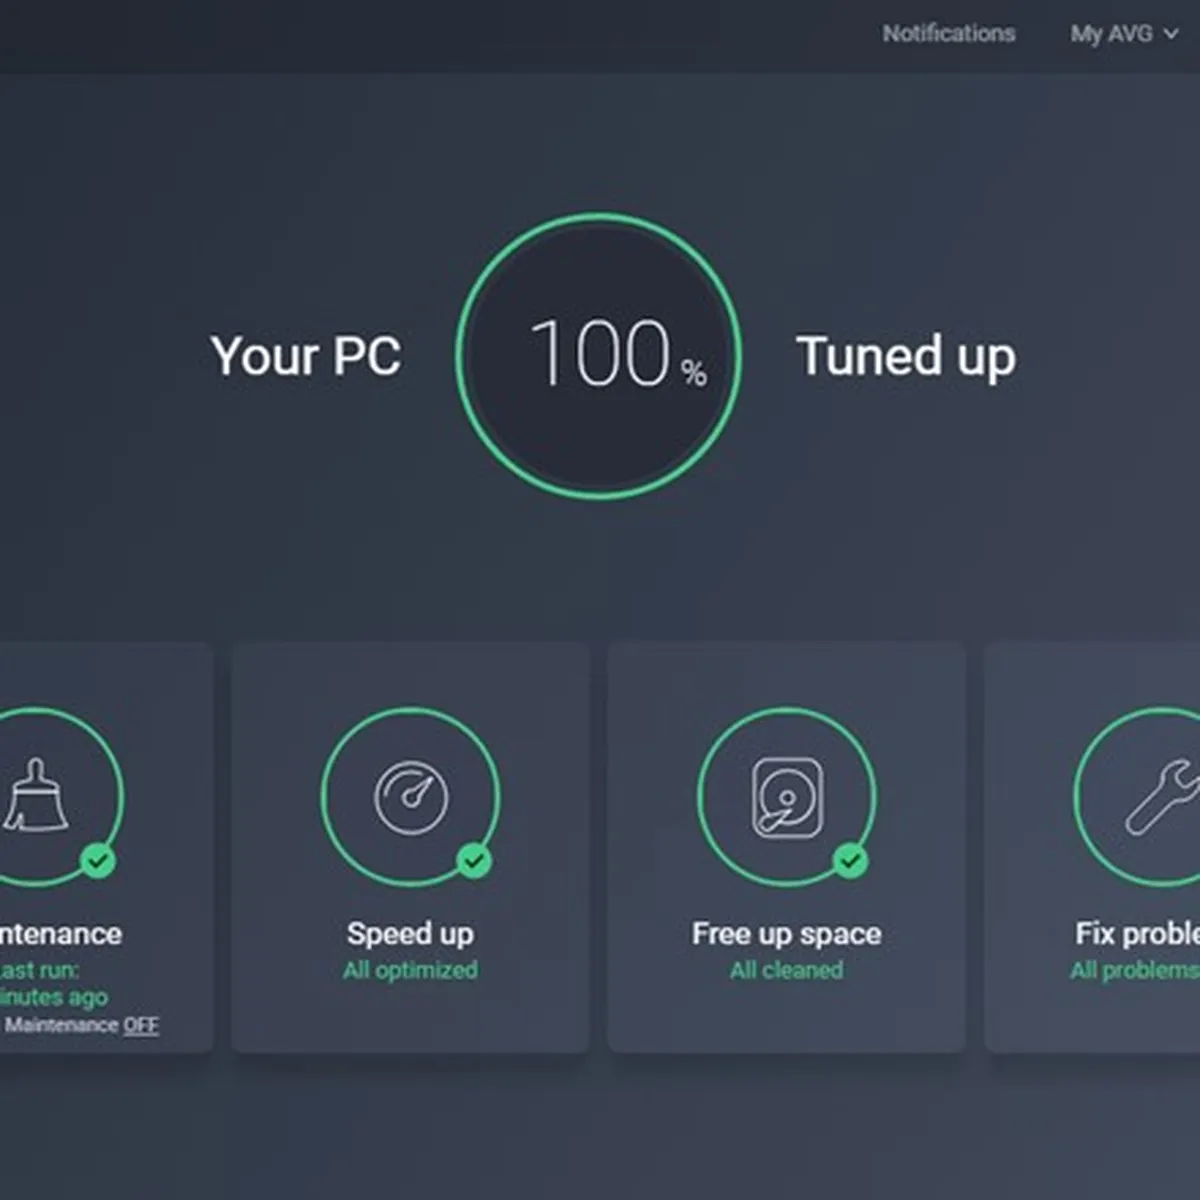This screenshot has width=1200, height=1200.
Task: Open the Speed up card title
Action: click(x=410, y=934)
